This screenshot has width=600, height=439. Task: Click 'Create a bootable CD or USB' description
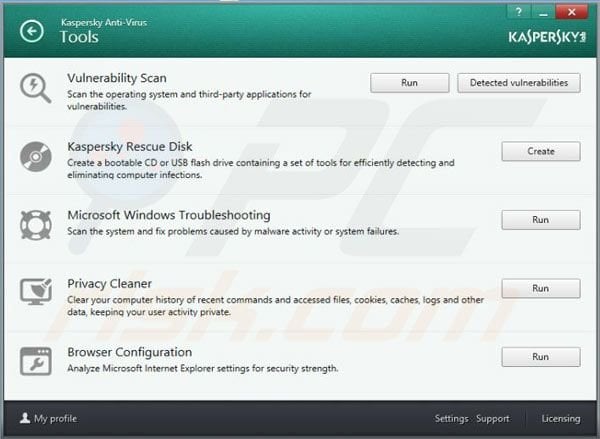coord(261,168)
